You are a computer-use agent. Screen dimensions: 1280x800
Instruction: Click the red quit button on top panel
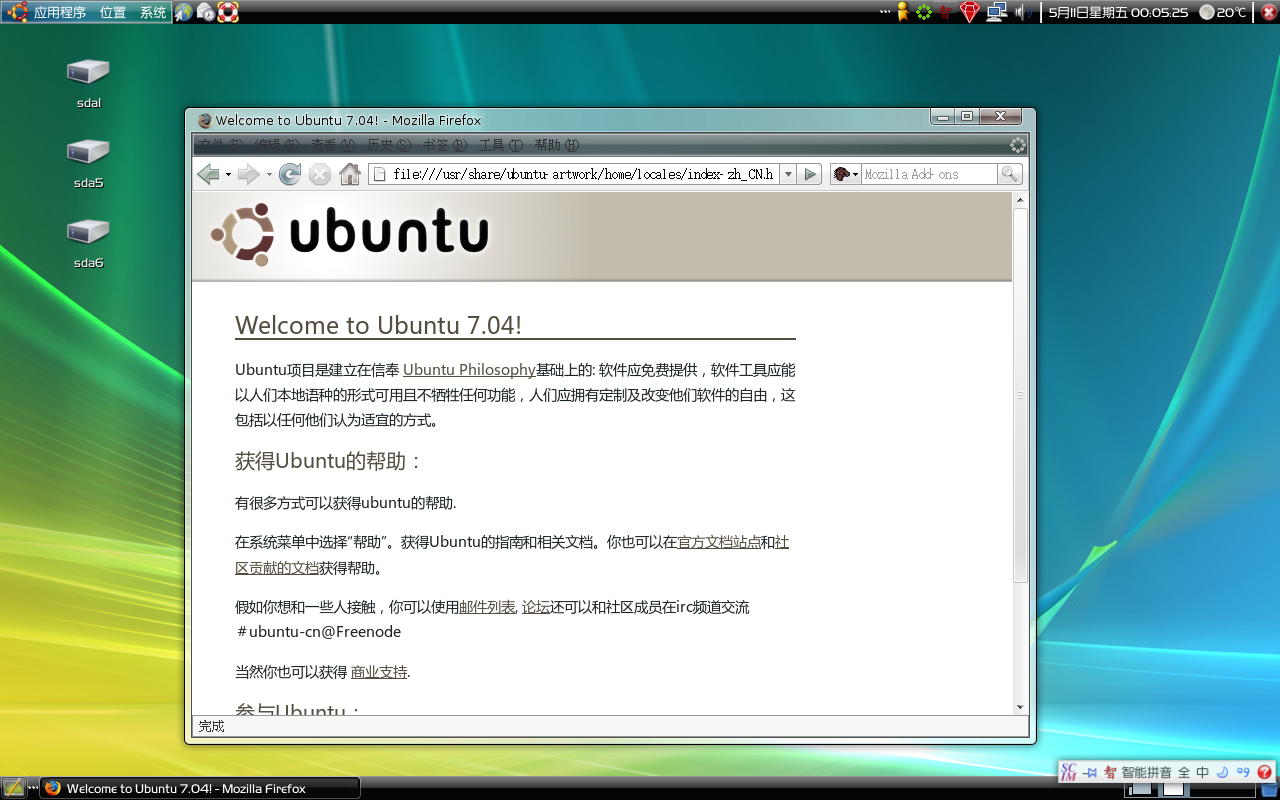point(1267,12)
